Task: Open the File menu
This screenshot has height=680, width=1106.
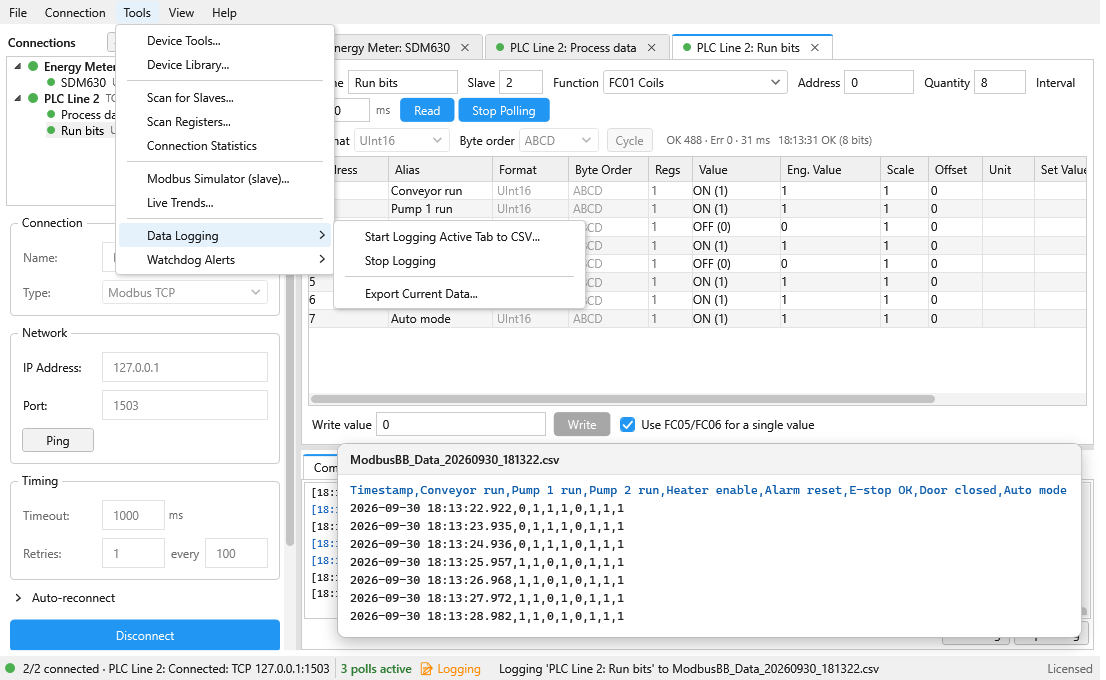Action: pyautogui.click(x=18, y=13)
